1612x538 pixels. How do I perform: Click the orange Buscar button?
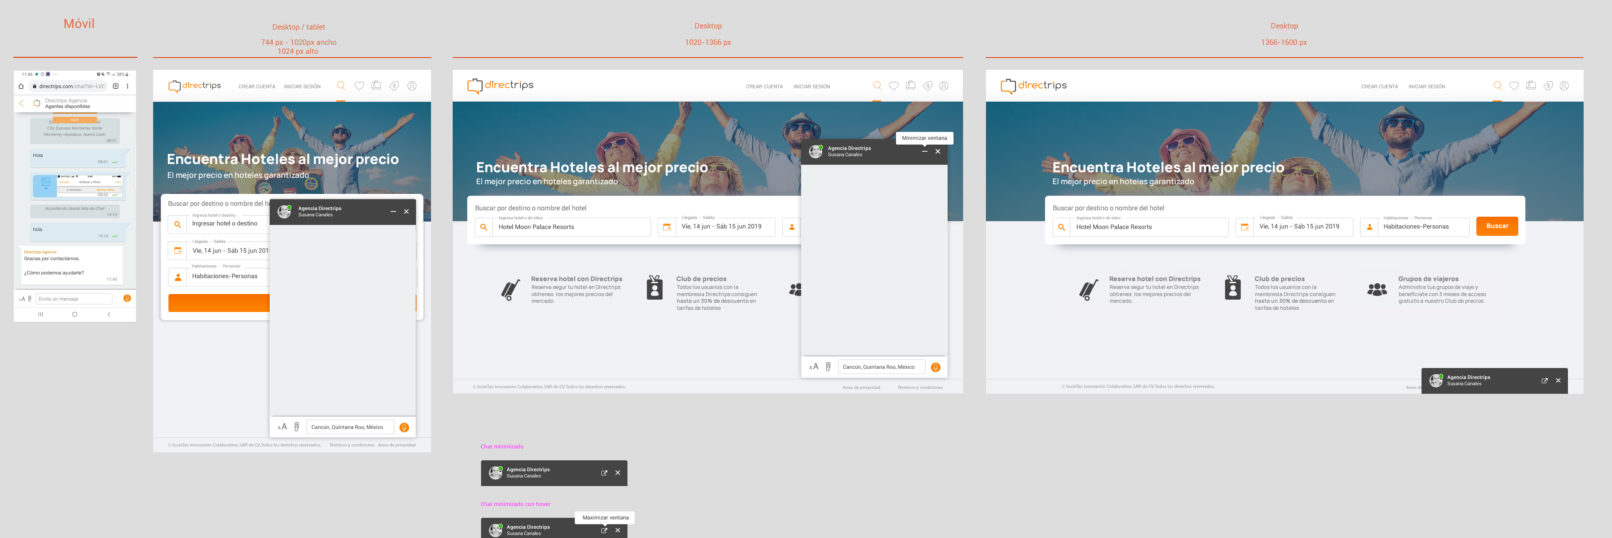click(x=1496, y=226)
